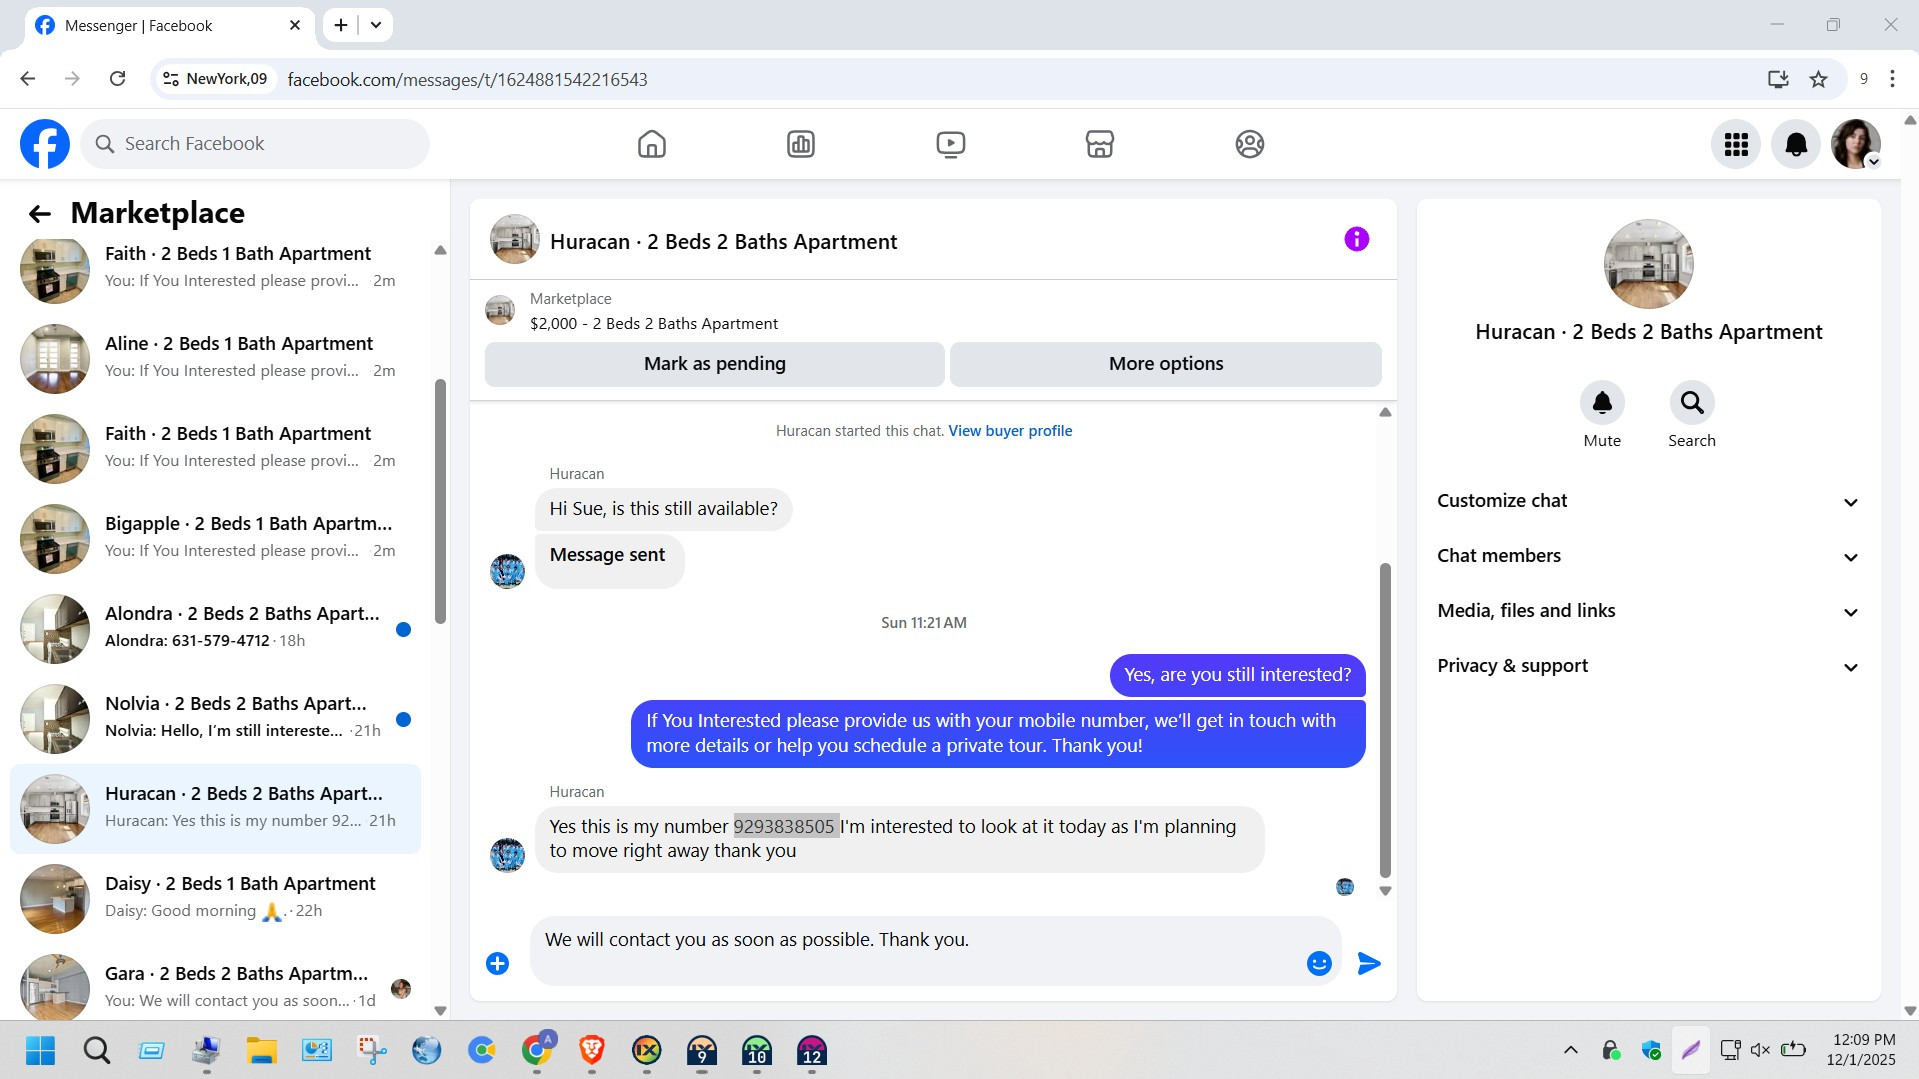The width and height of the screenshot is (1919, 1079).
Task: Open account profile picture menu
Action: (x=1856, y=144)
